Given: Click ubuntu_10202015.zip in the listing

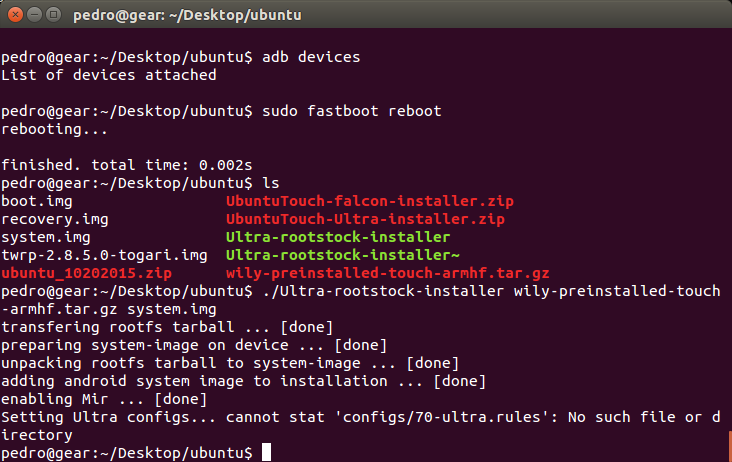Looking at the screenshot, I should pyautogui.click(x=86, y=273).
